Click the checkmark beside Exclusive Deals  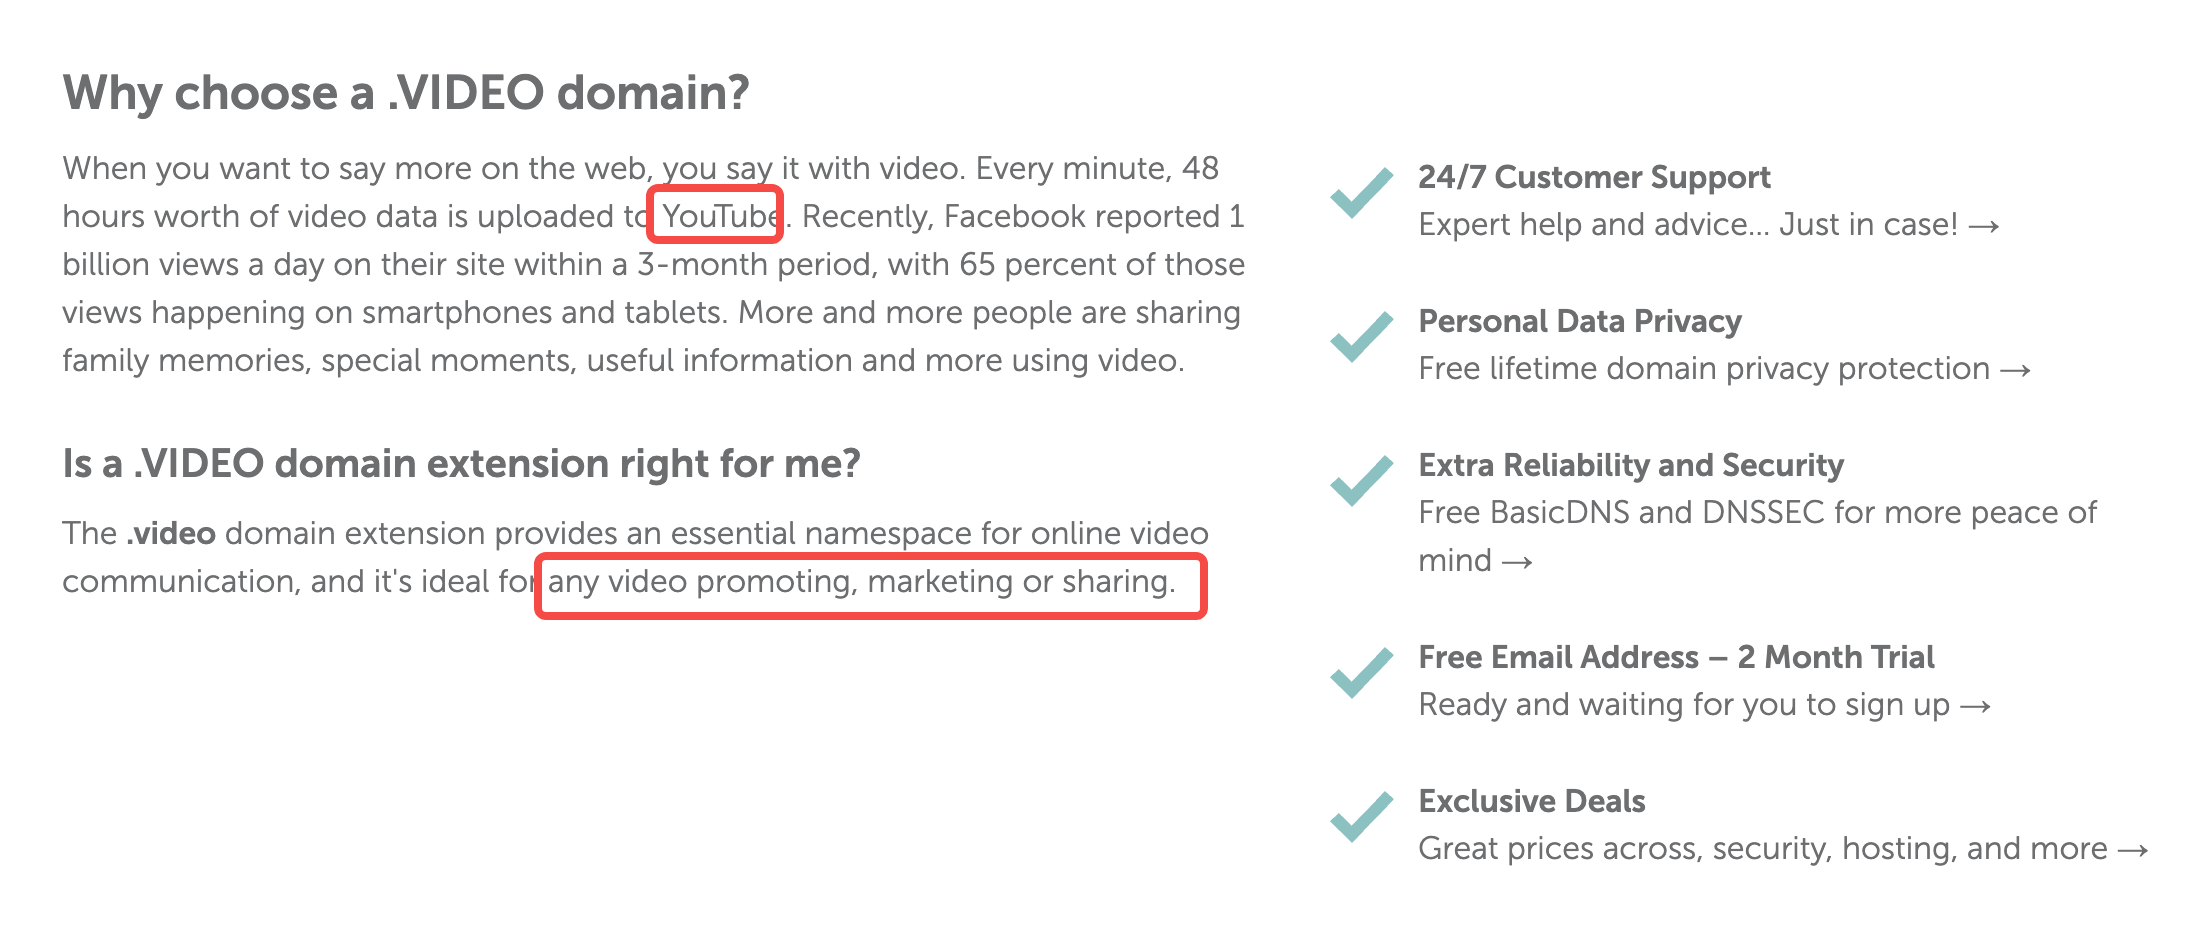tap(1361, 817)
